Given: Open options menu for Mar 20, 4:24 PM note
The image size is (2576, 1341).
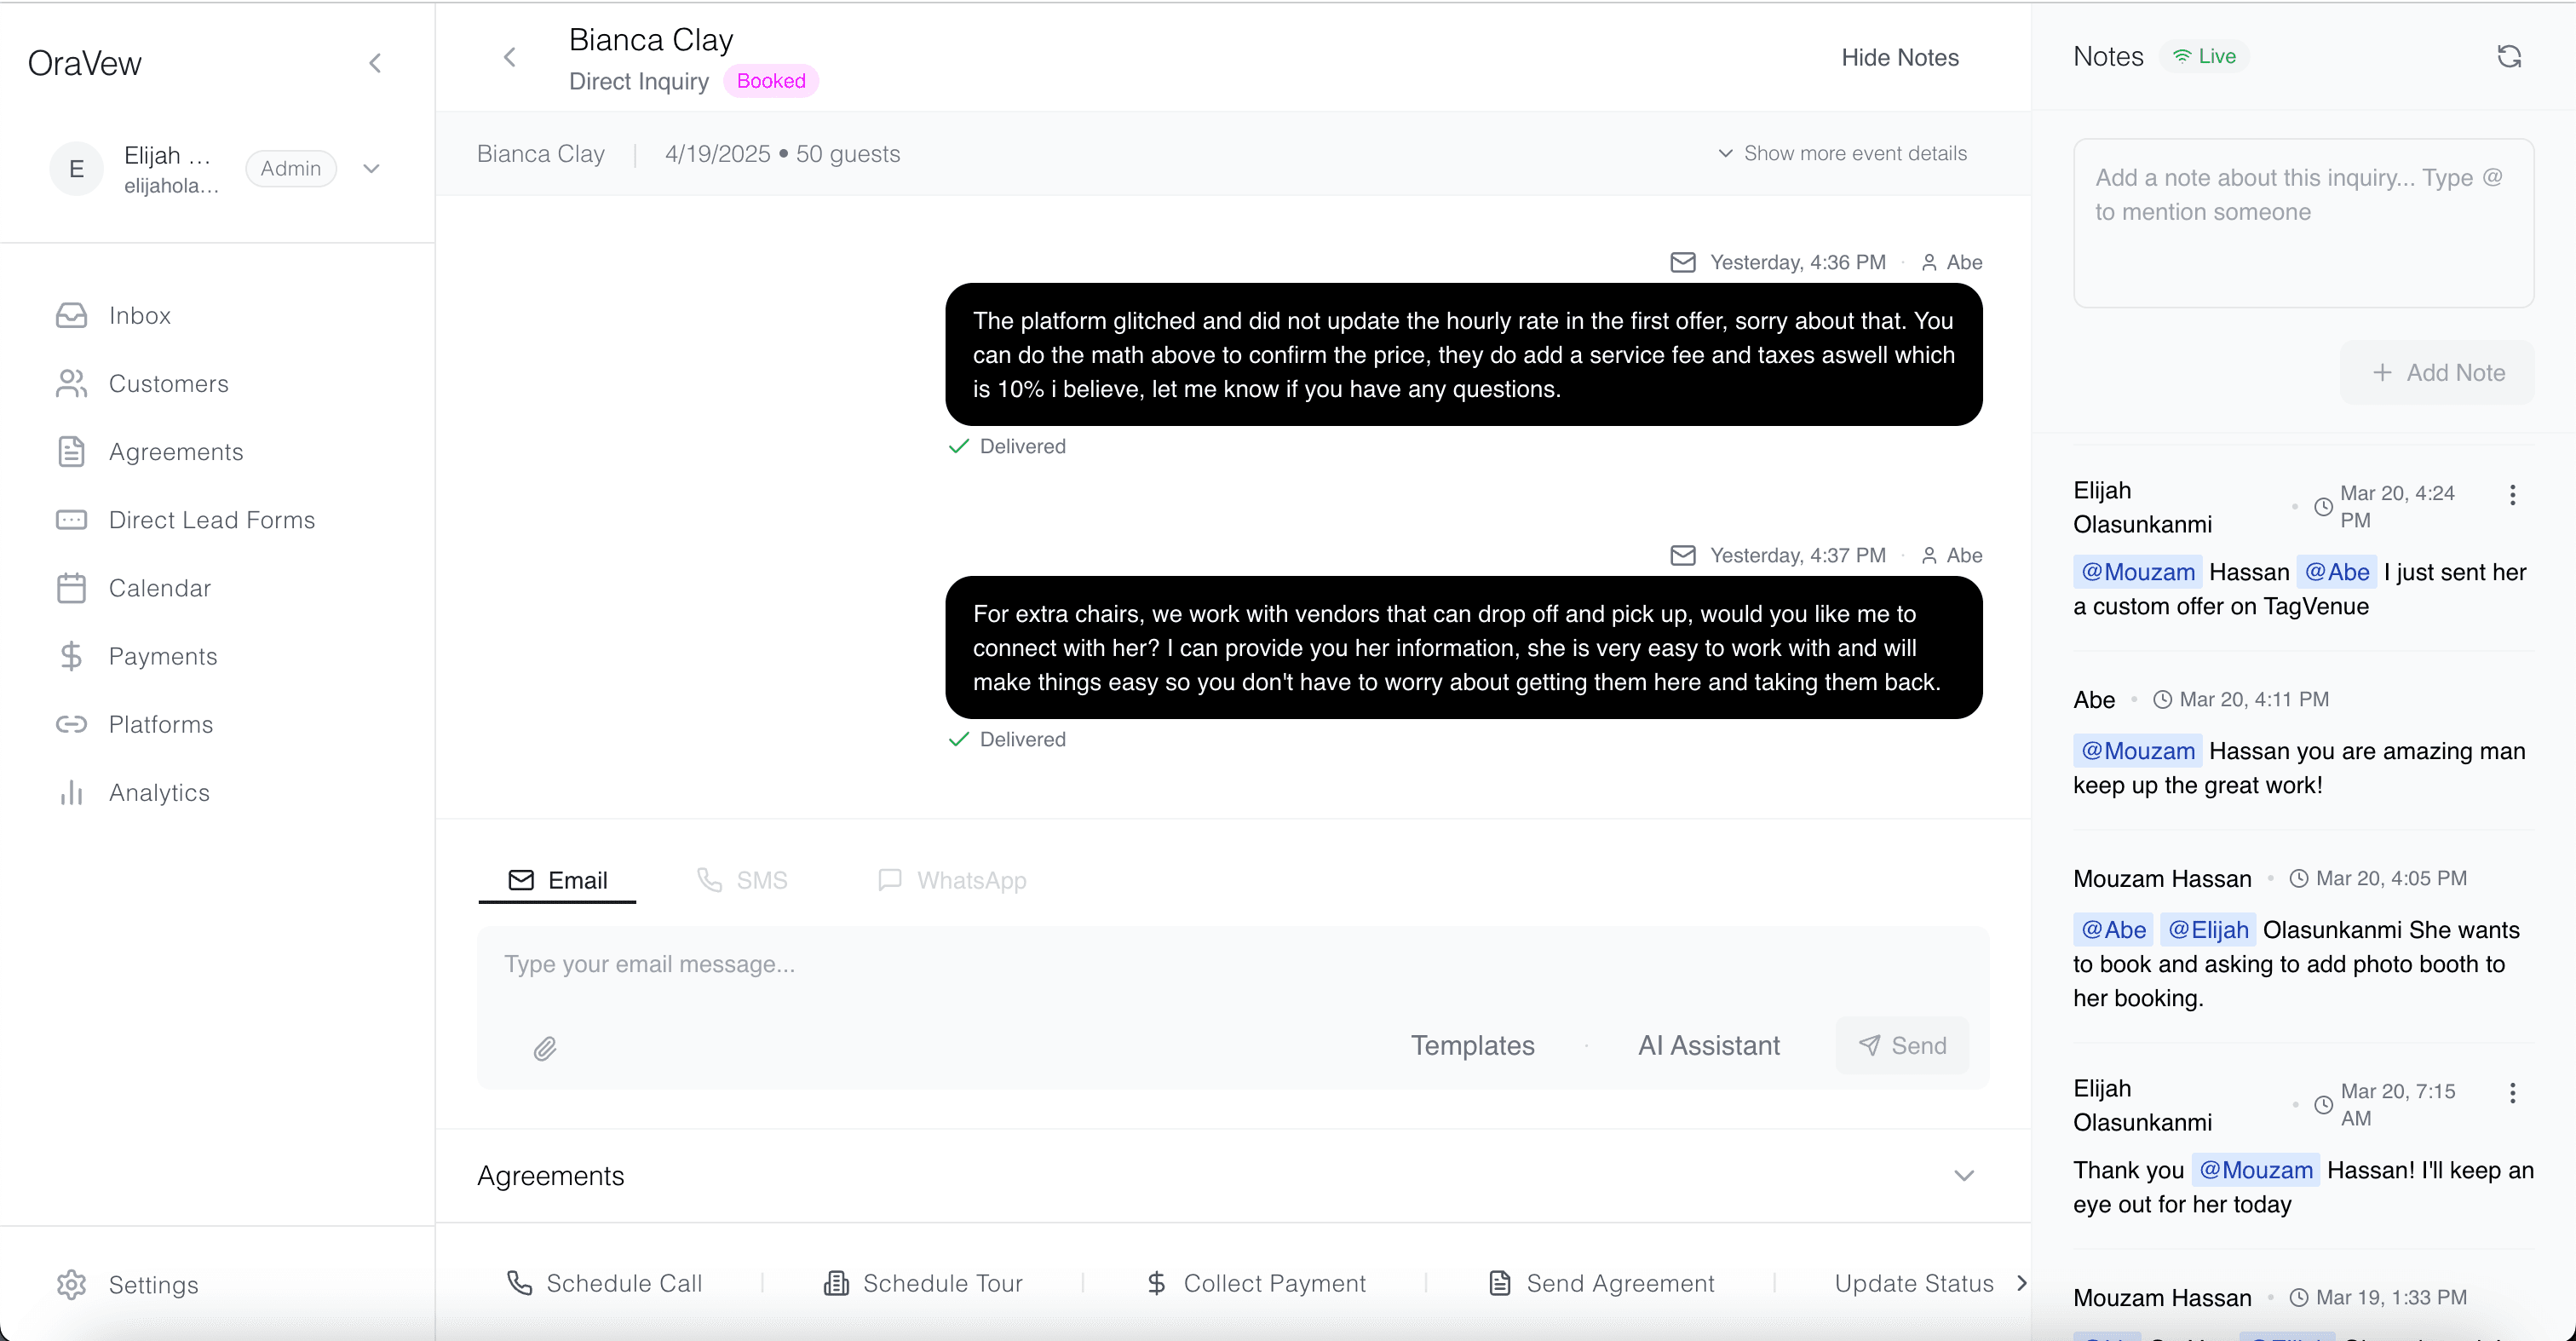Looking at the screenshot, I should [2512, 495].
